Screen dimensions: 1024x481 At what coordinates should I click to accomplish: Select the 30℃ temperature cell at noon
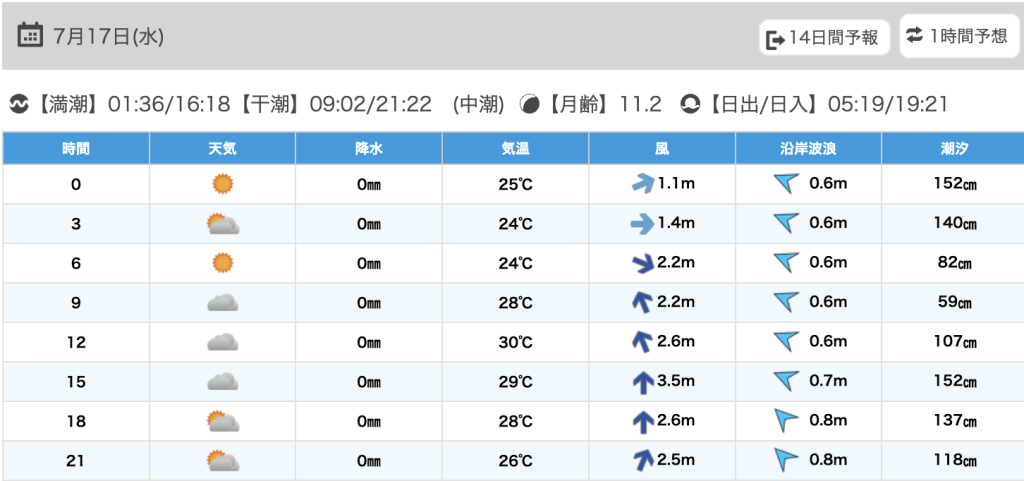[x=515, y=342]
